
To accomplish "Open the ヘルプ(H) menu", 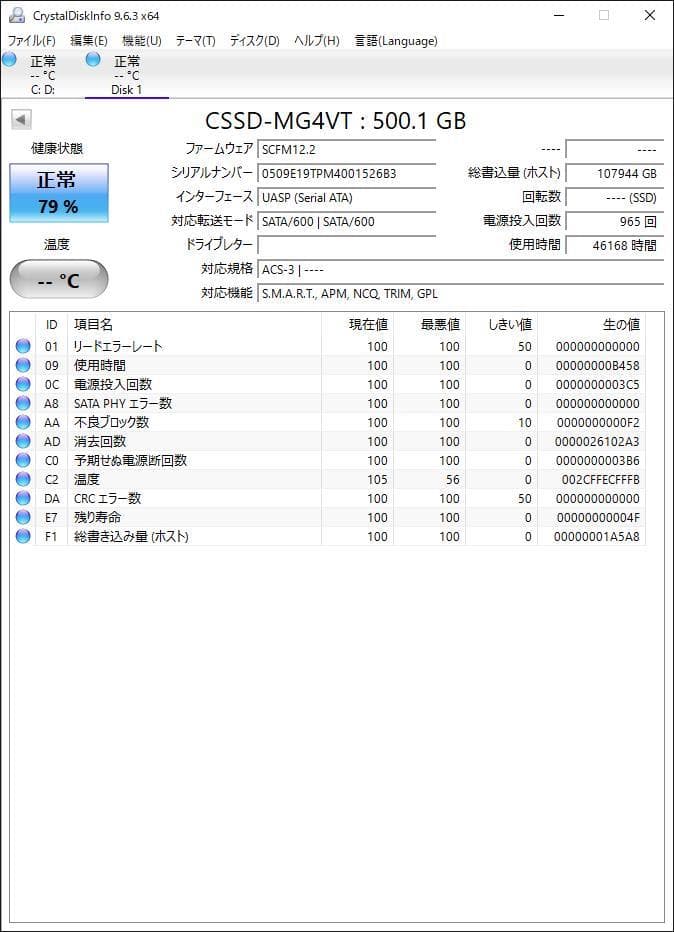I will (x=317, y=41).
